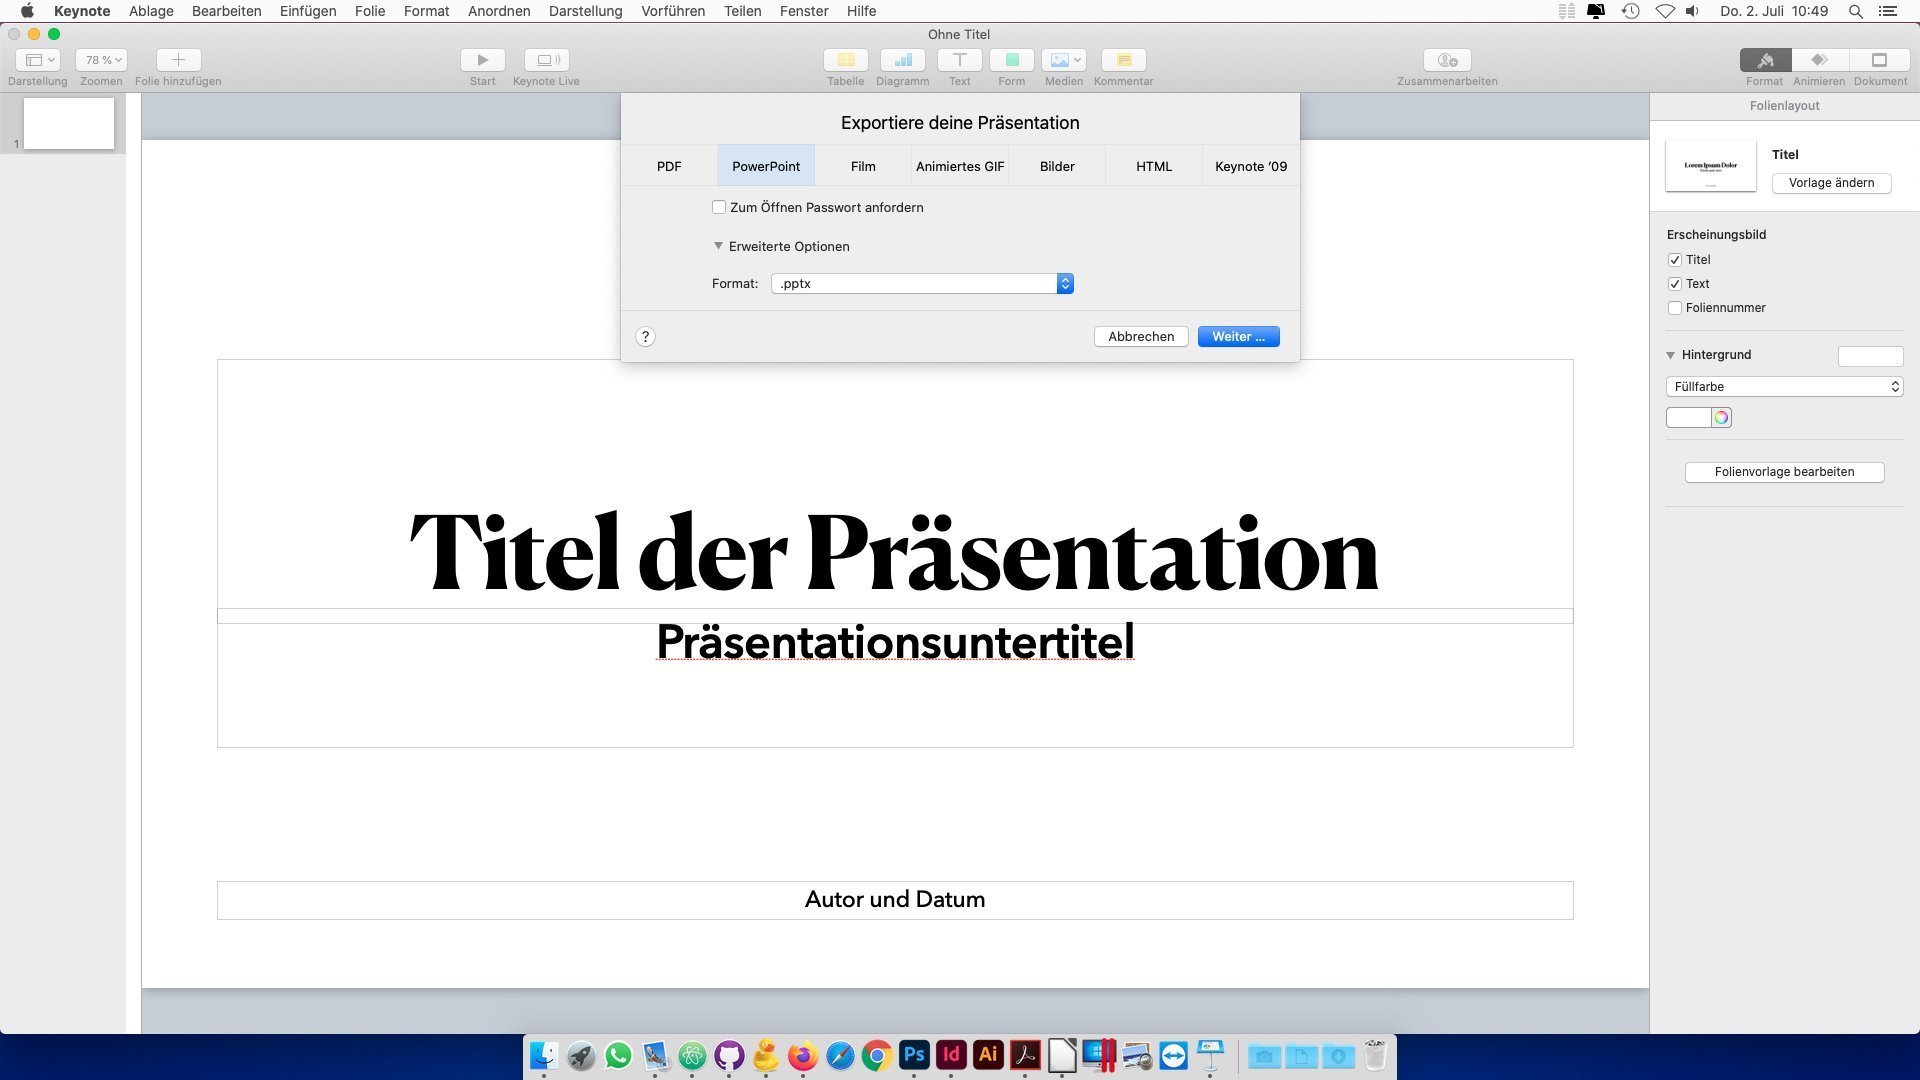
Task: Enable Zum Öffnen Passwort anfordern checkbox
Action: pyautogui.click(x=719, y=207)
